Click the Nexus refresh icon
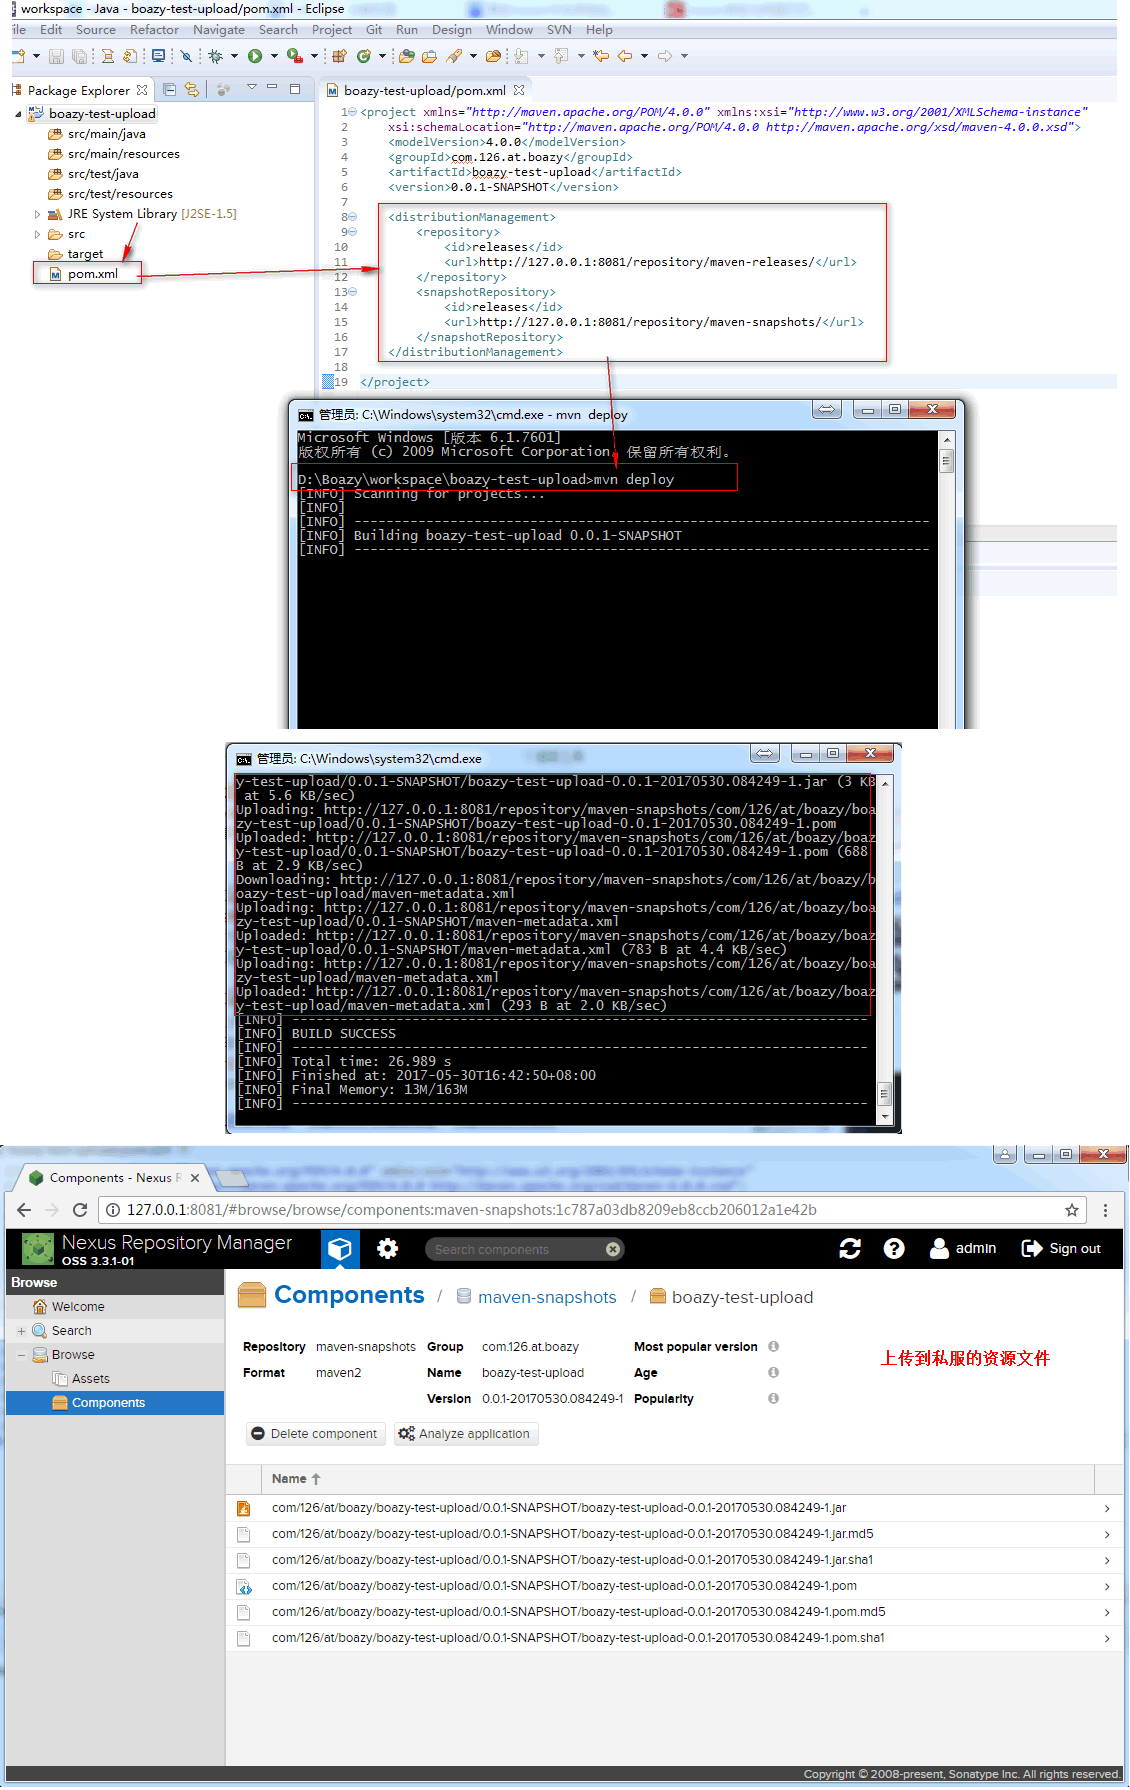The height and width of the screenshot is (1790, 1130). pos(850,1249)
